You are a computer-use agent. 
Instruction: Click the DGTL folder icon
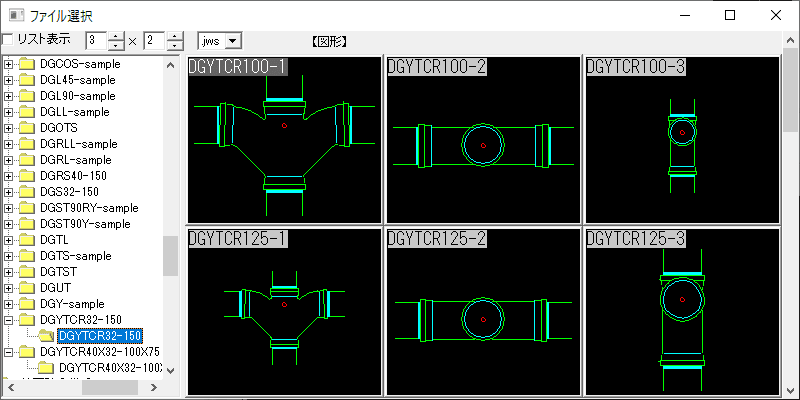click(27, 240)
